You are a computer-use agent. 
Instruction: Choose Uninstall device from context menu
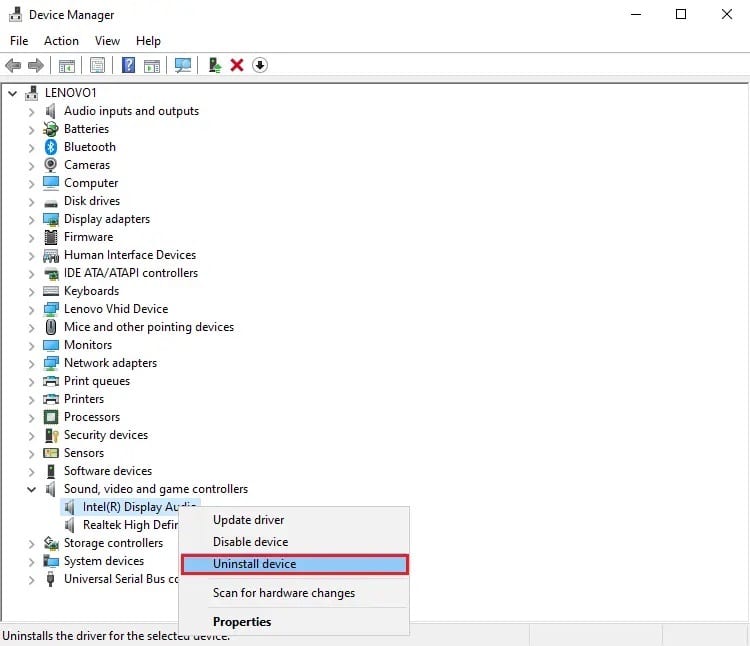(x=295, y=564)
